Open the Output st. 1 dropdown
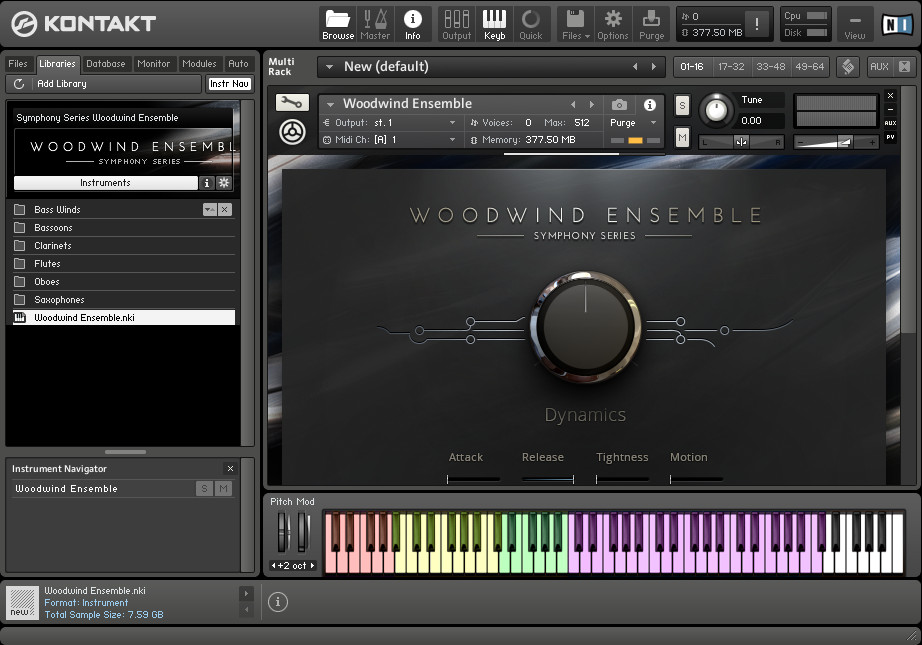This screenshot has height=645, width=922. pos(452,123)
